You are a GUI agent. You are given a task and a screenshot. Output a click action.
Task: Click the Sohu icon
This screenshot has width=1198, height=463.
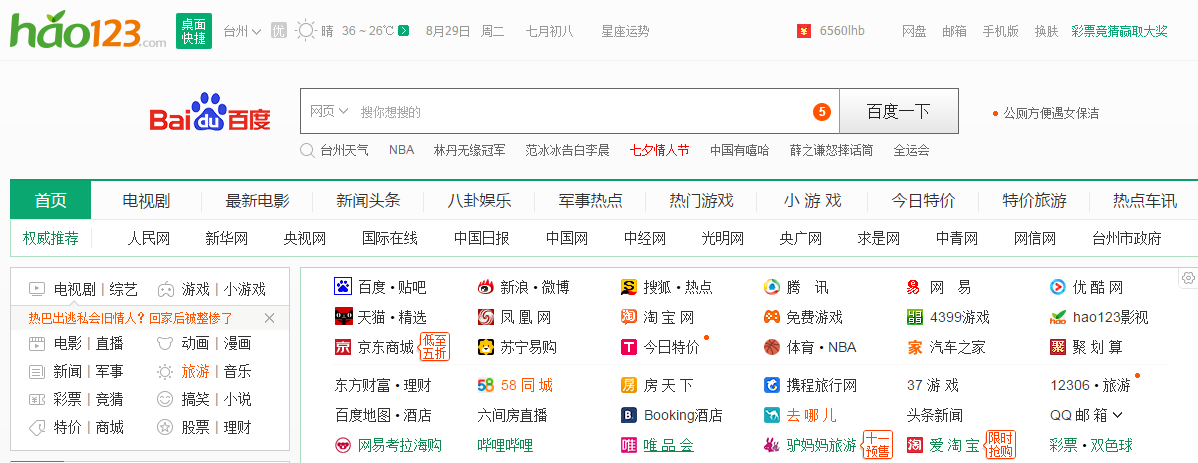(629, 287)
